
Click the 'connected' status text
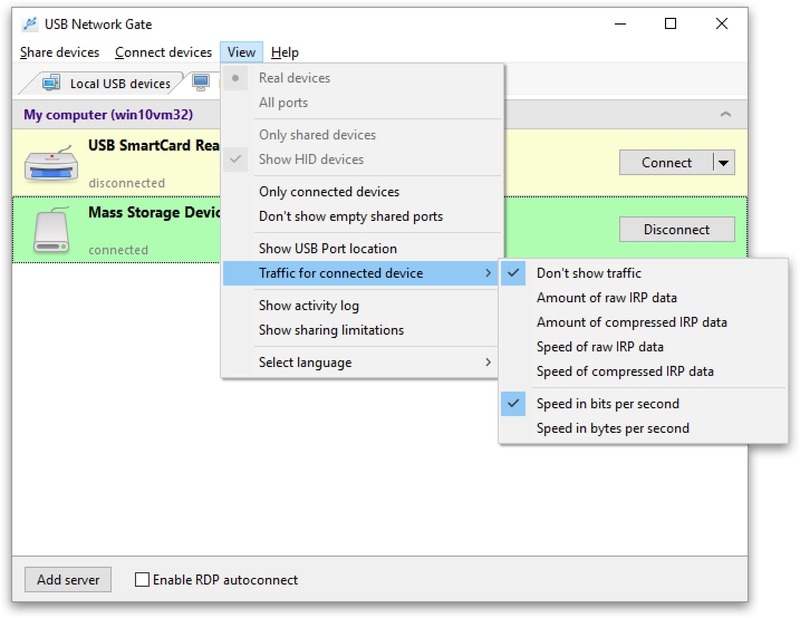point(118,250)
